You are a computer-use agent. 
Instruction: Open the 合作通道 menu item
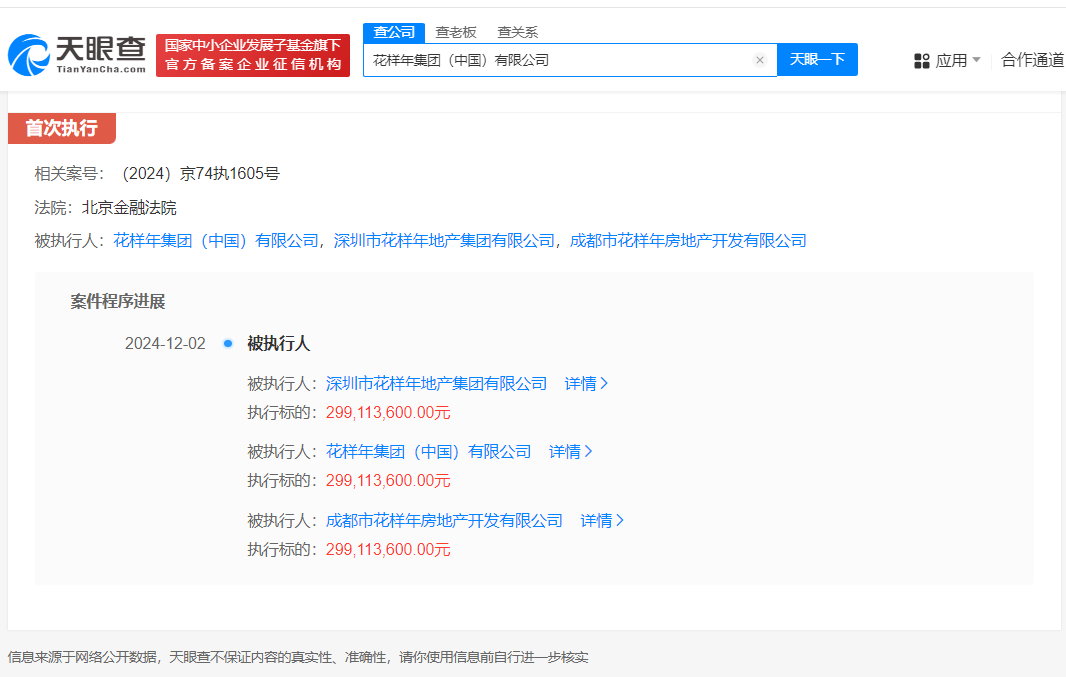(x=1033, y=60)
